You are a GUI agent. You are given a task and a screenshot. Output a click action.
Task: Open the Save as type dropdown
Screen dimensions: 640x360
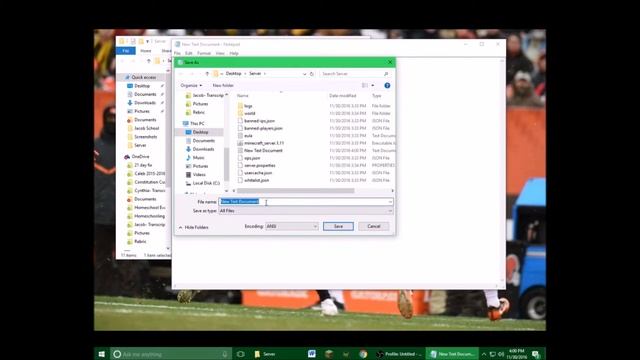(x=306, y=211)
